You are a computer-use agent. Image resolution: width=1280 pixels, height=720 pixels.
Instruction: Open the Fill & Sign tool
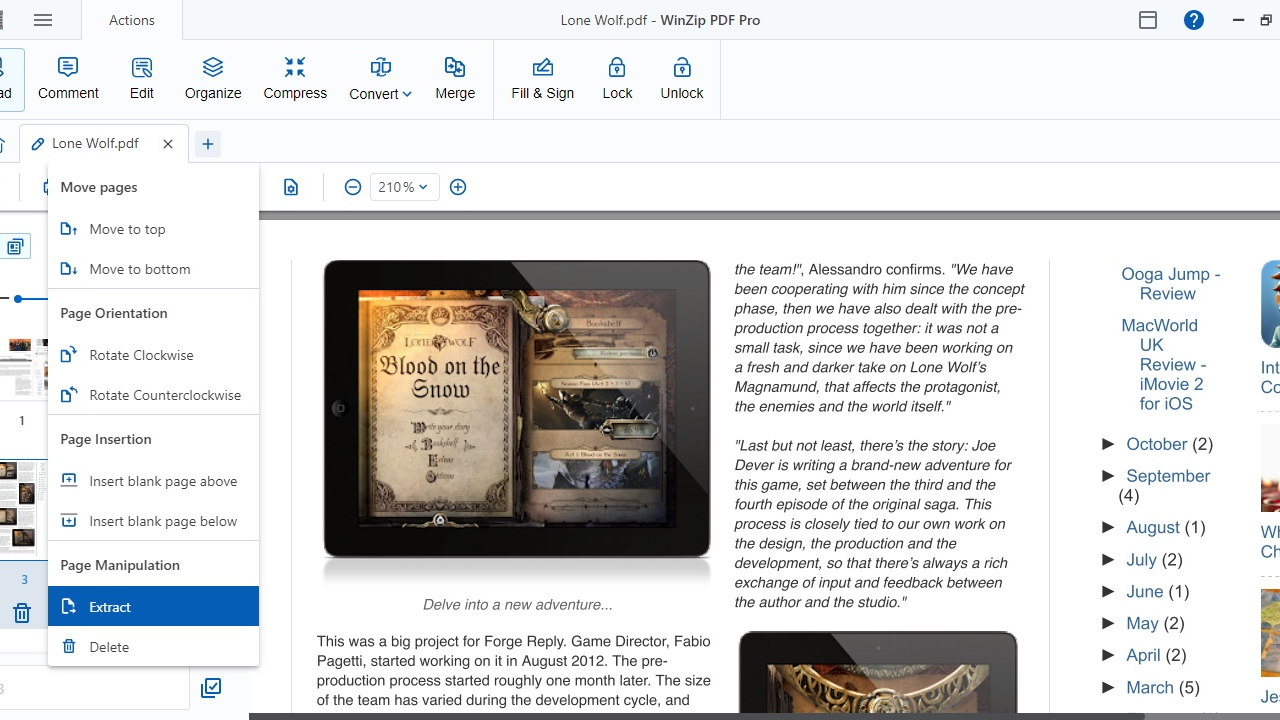tap(543, 78)
